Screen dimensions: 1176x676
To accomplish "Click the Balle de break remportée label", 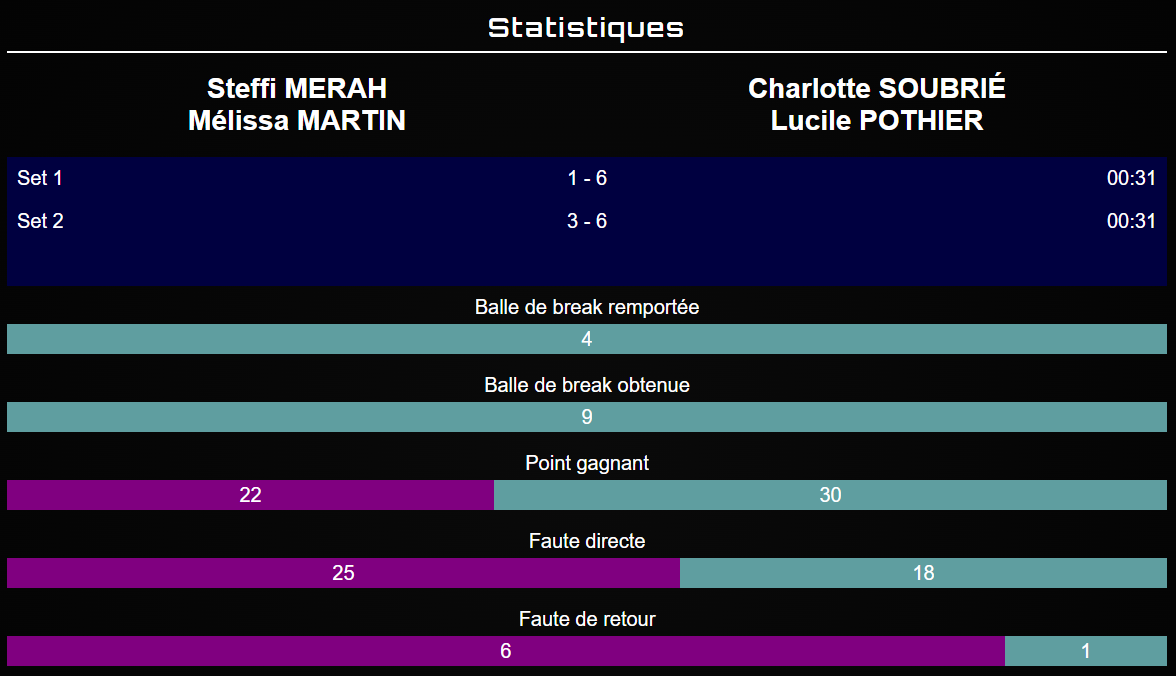I will pos(587,307).
